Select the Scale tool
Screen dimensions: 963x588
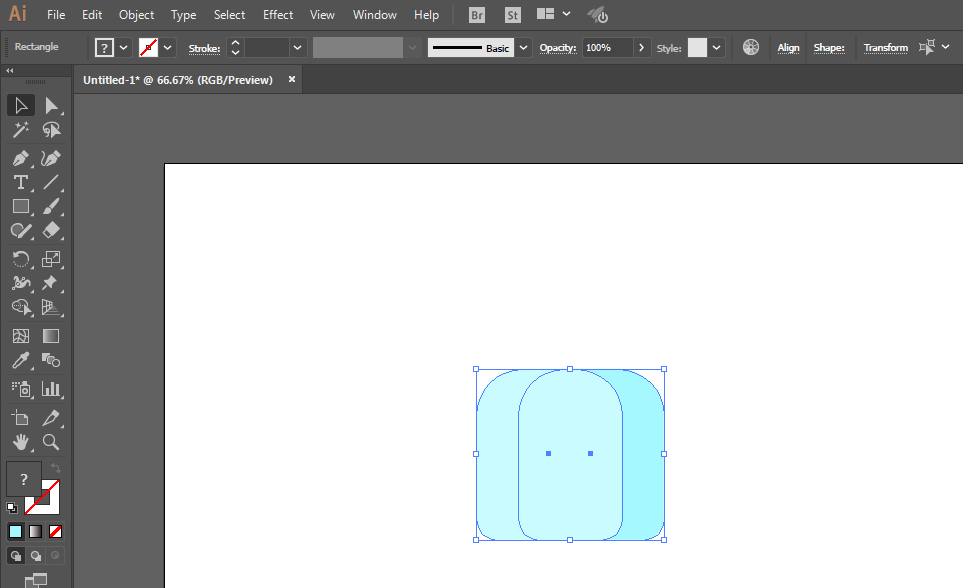coord(51,259)
